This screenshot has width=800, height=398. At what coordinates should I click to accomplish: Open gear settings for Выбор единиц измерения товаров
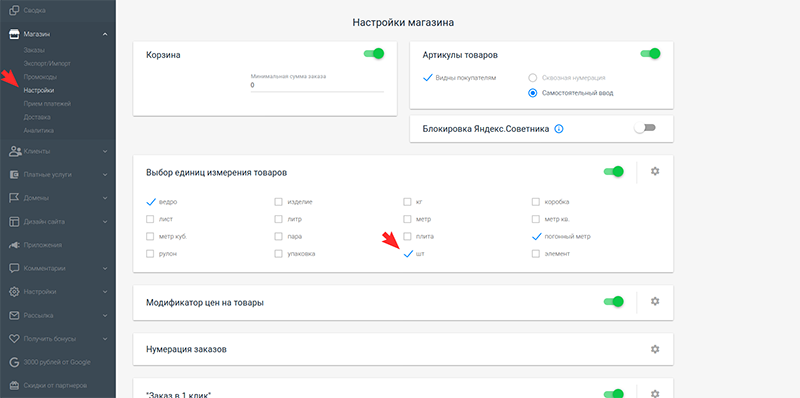(655, 171)
